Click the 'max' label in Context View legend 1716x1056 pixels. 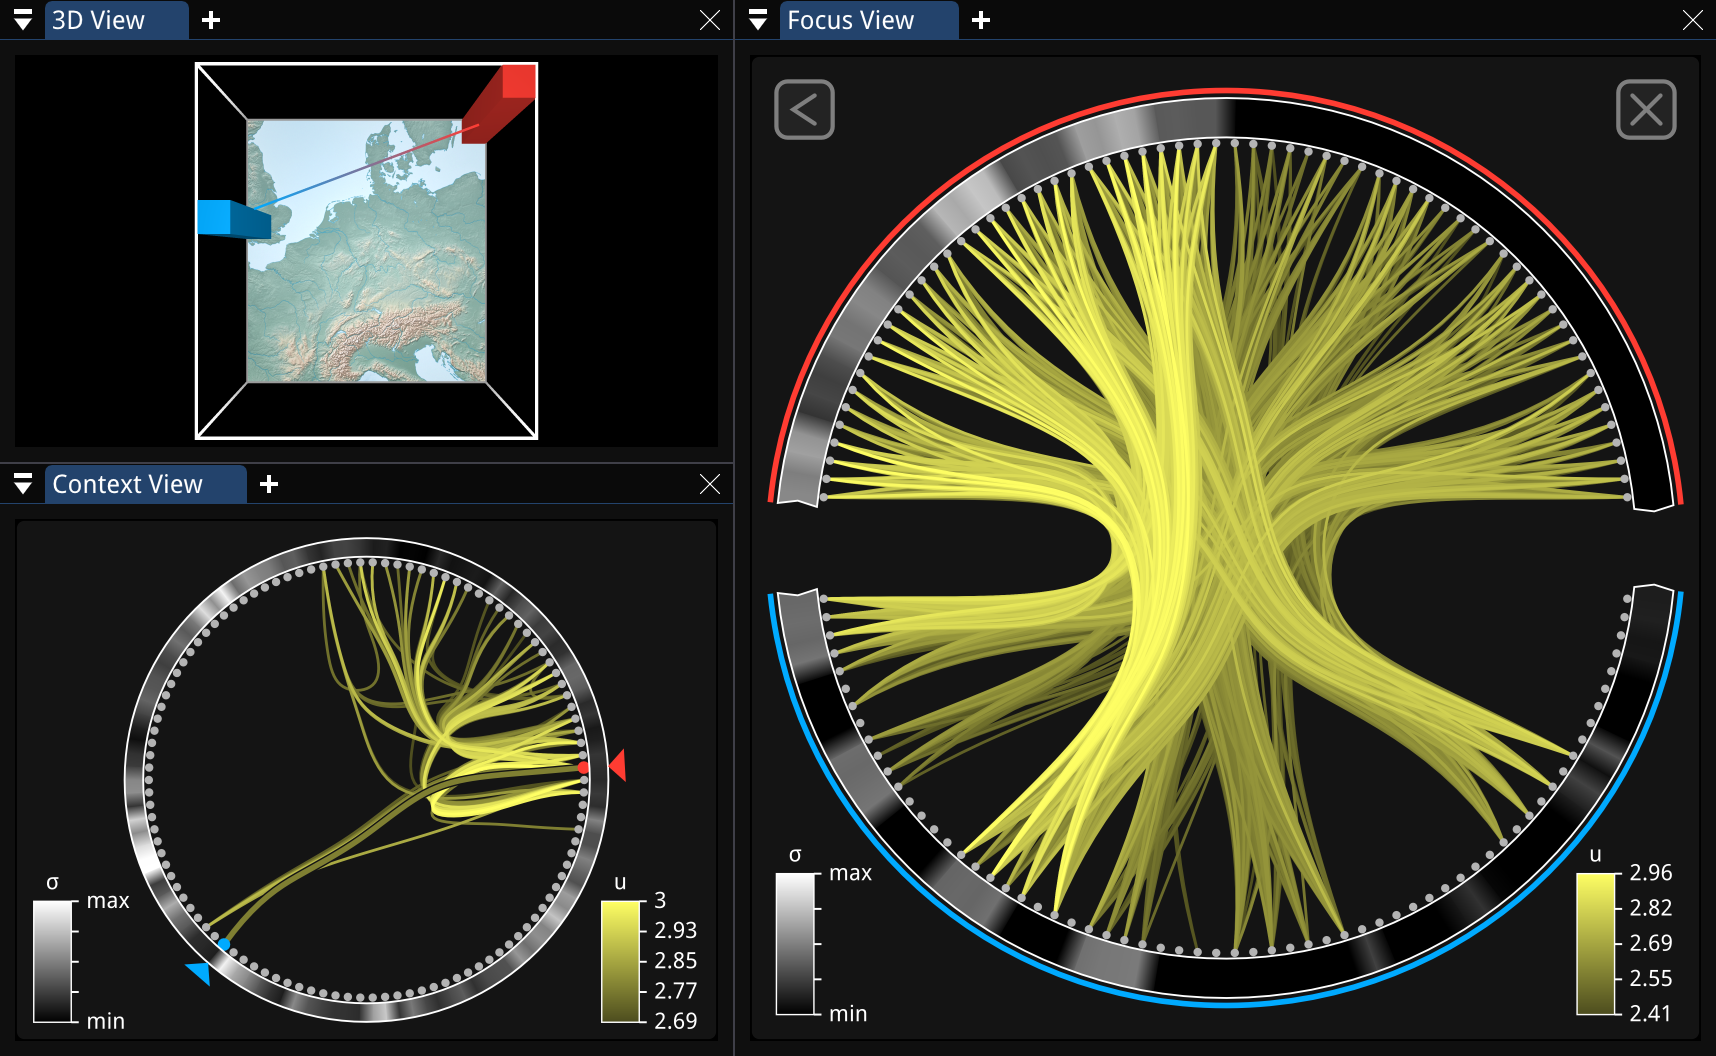(108, 900)
